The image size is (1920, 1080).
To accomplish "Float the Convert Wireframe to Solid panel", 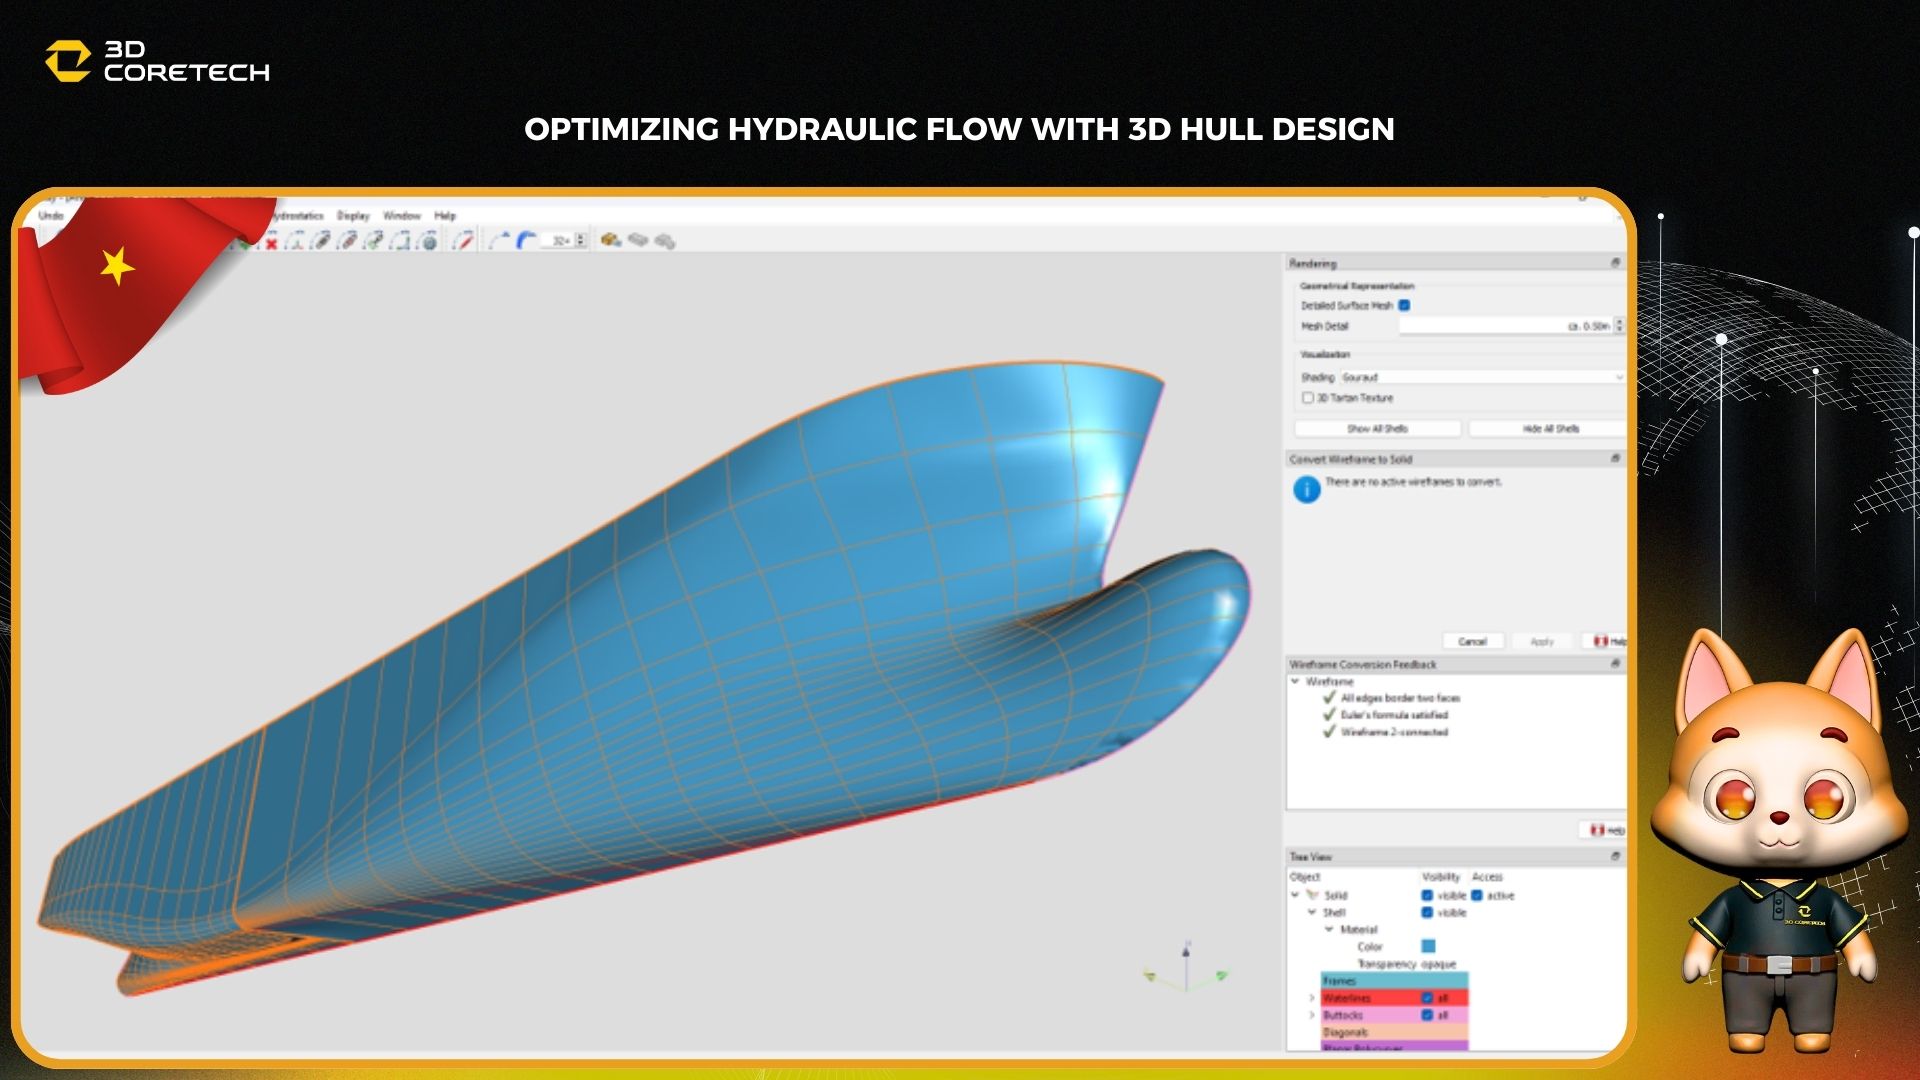I will pyautogui.click(x=1615, y=459).
